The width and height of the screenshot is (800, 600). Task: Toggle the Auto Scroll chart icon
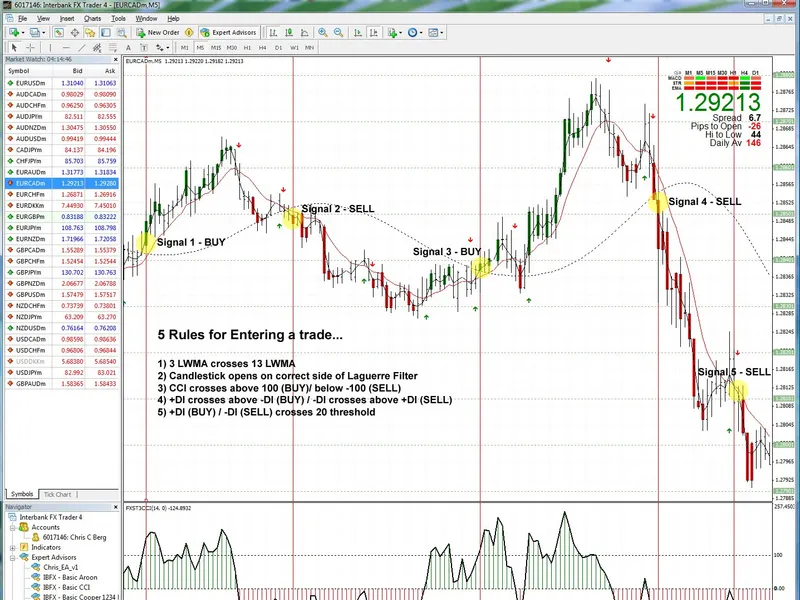point(358,33)
